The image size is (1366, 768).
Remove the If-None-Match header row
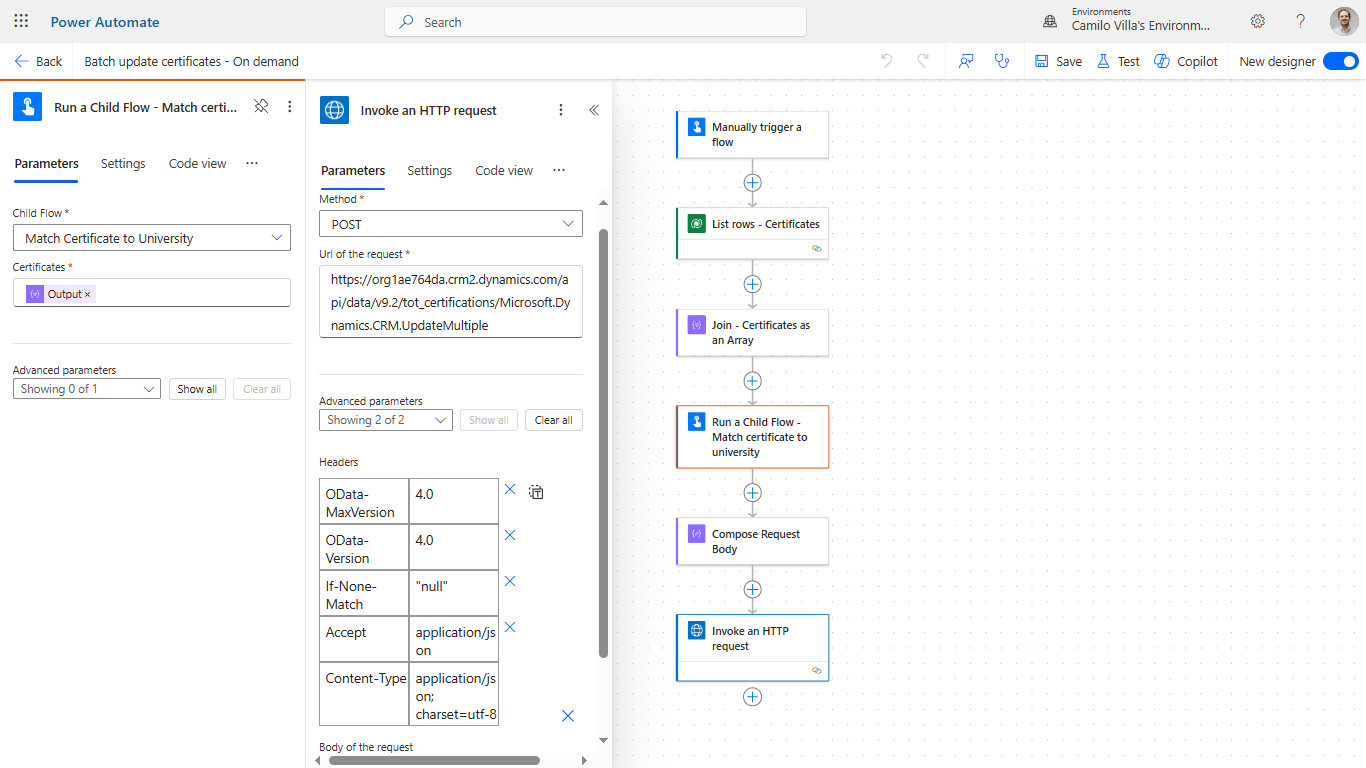510,581
